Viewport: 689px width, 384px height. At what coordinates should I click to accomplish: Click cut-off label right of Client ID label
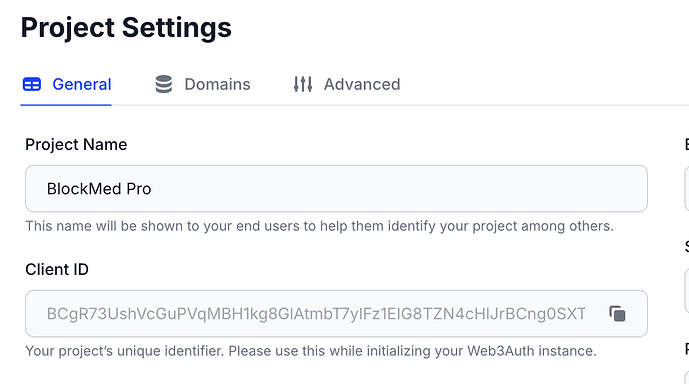[x=687, y=246]
